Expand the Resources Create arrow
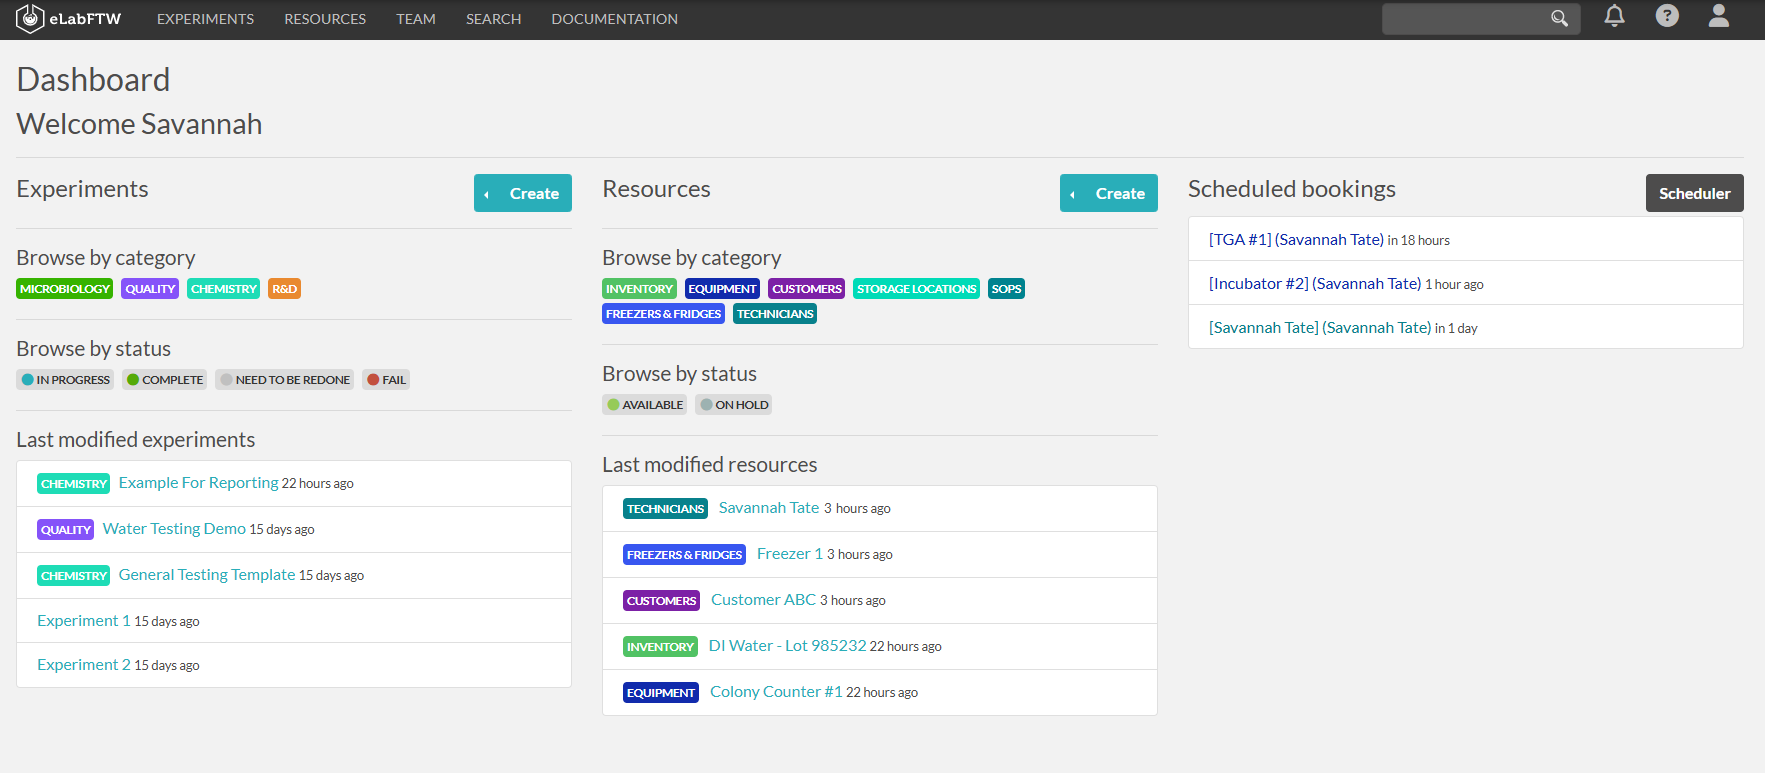1765x773 pixels. pyautogui.click(x=1073, y=194)
